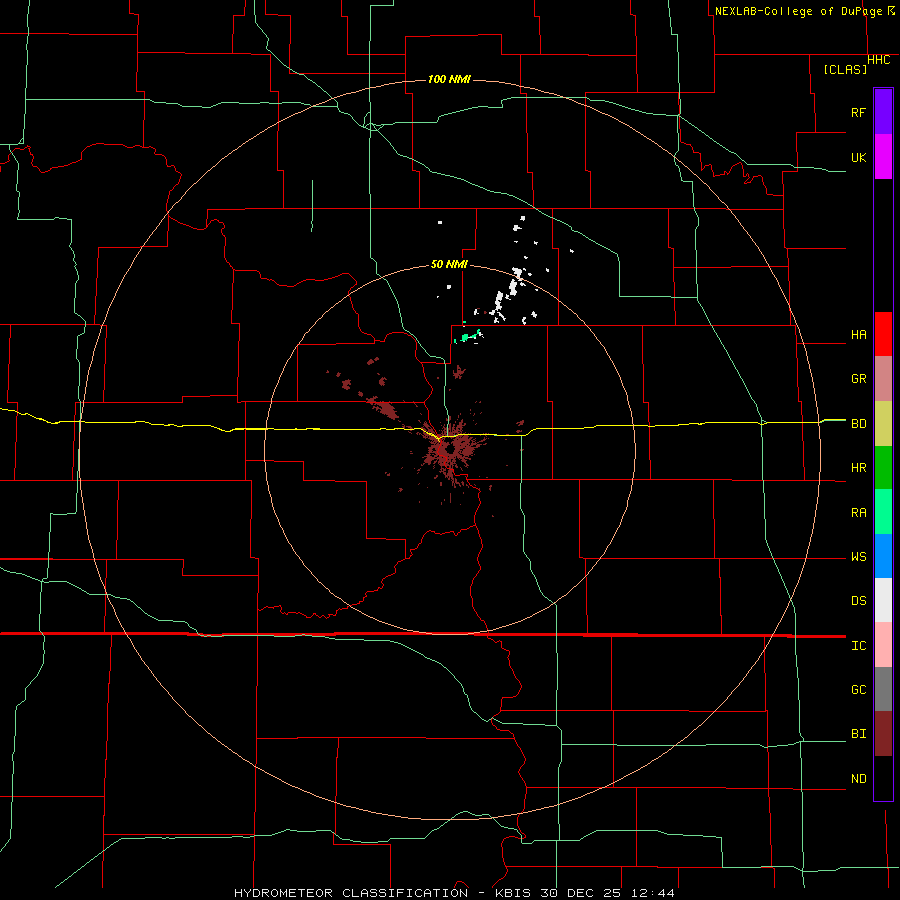The height and width of the screenshot is (900, 900).
Task: Click the [CLAS] legend header
Action: [x=845, y=69]
